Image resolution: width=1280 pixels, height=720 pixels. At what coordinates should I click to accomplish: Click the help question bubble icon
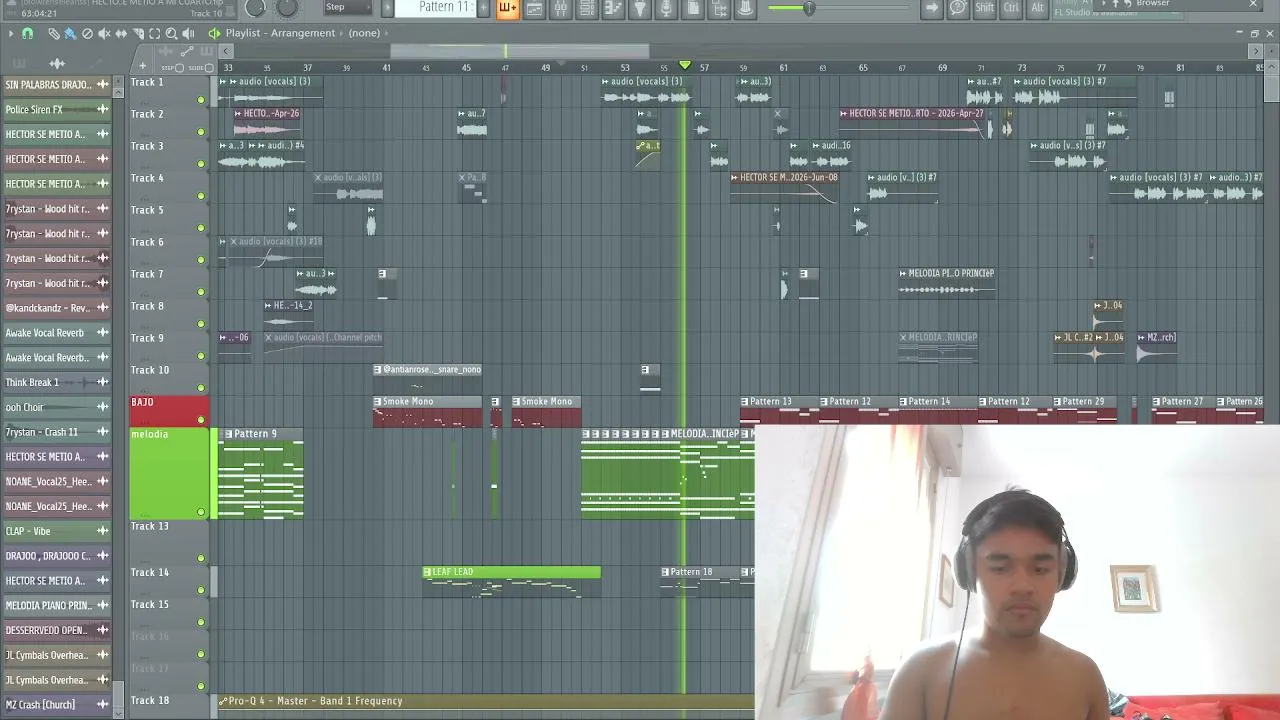pos(958,8)
